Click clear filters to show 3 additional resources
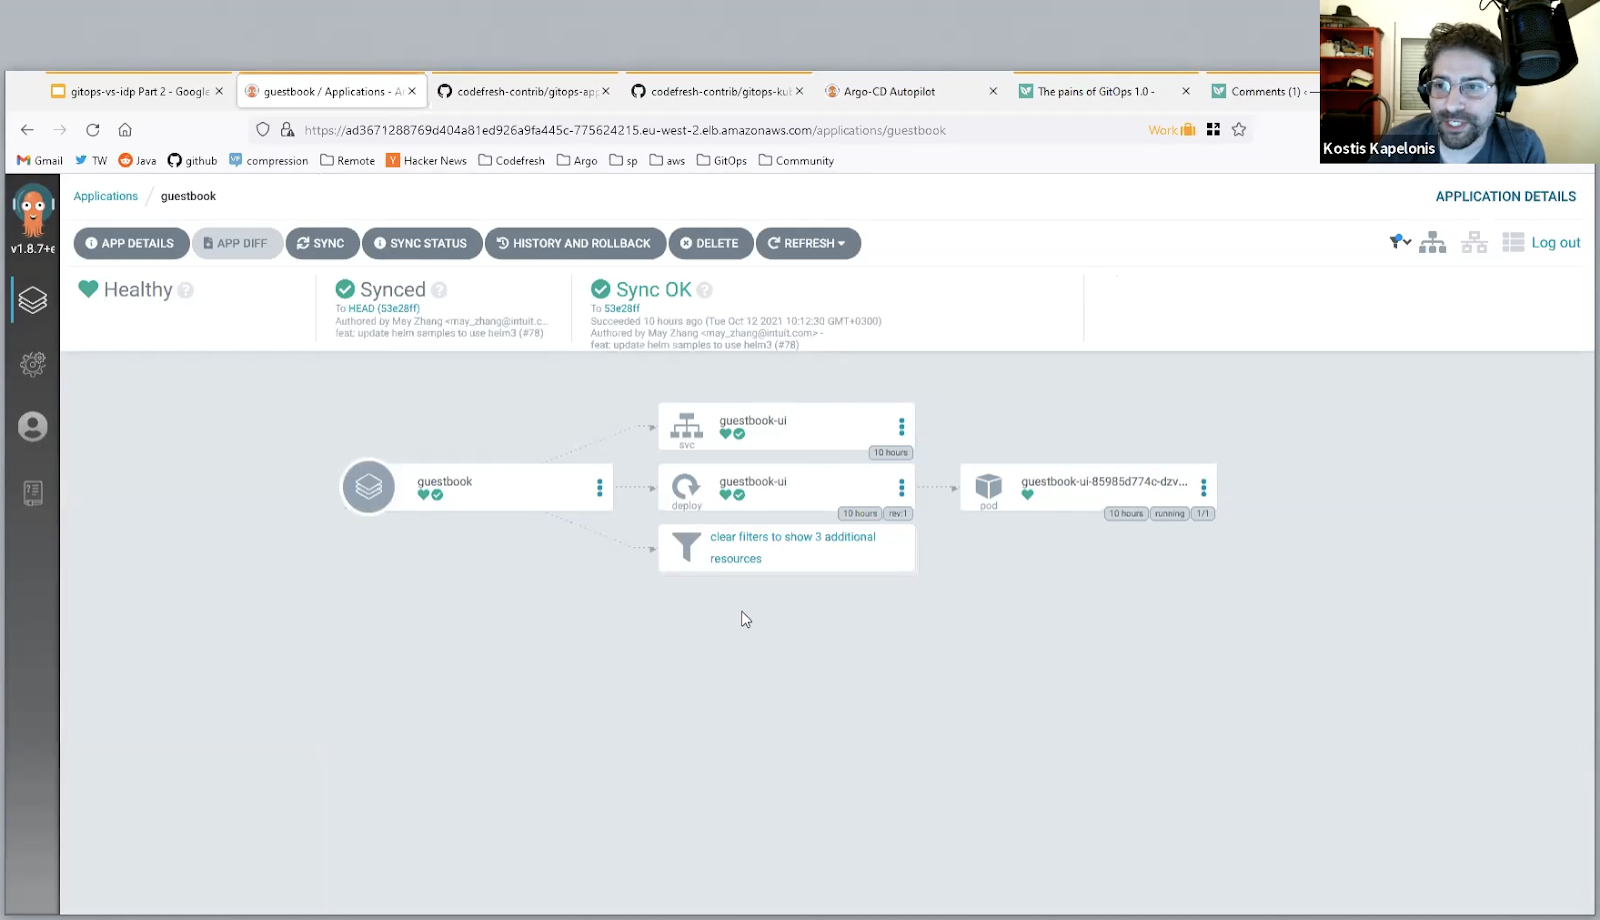The width and height of the screenshot is (1600, 920). 793,548
